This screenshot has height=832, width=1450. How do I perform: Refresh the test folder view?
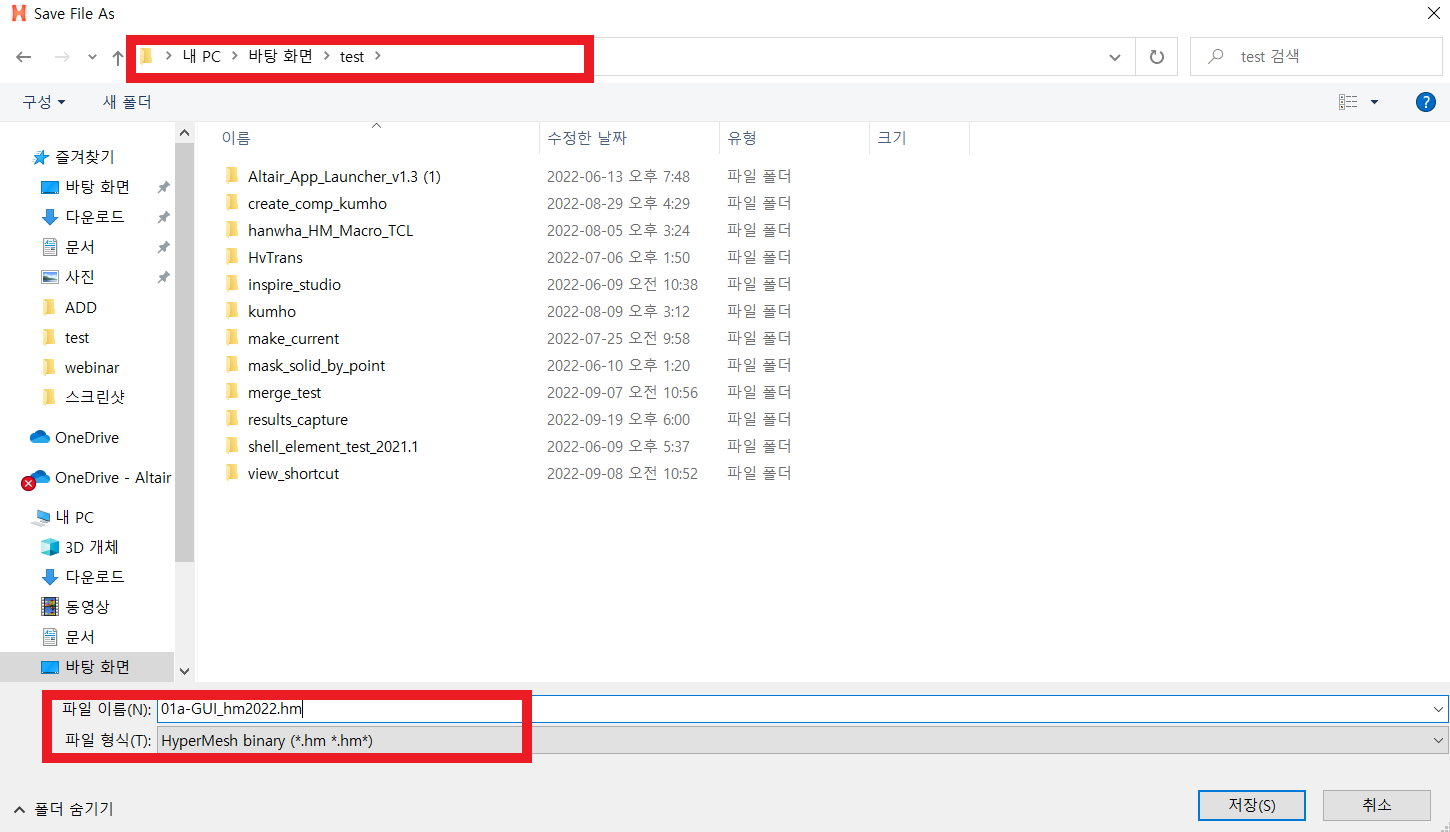tap(1157, 57)
